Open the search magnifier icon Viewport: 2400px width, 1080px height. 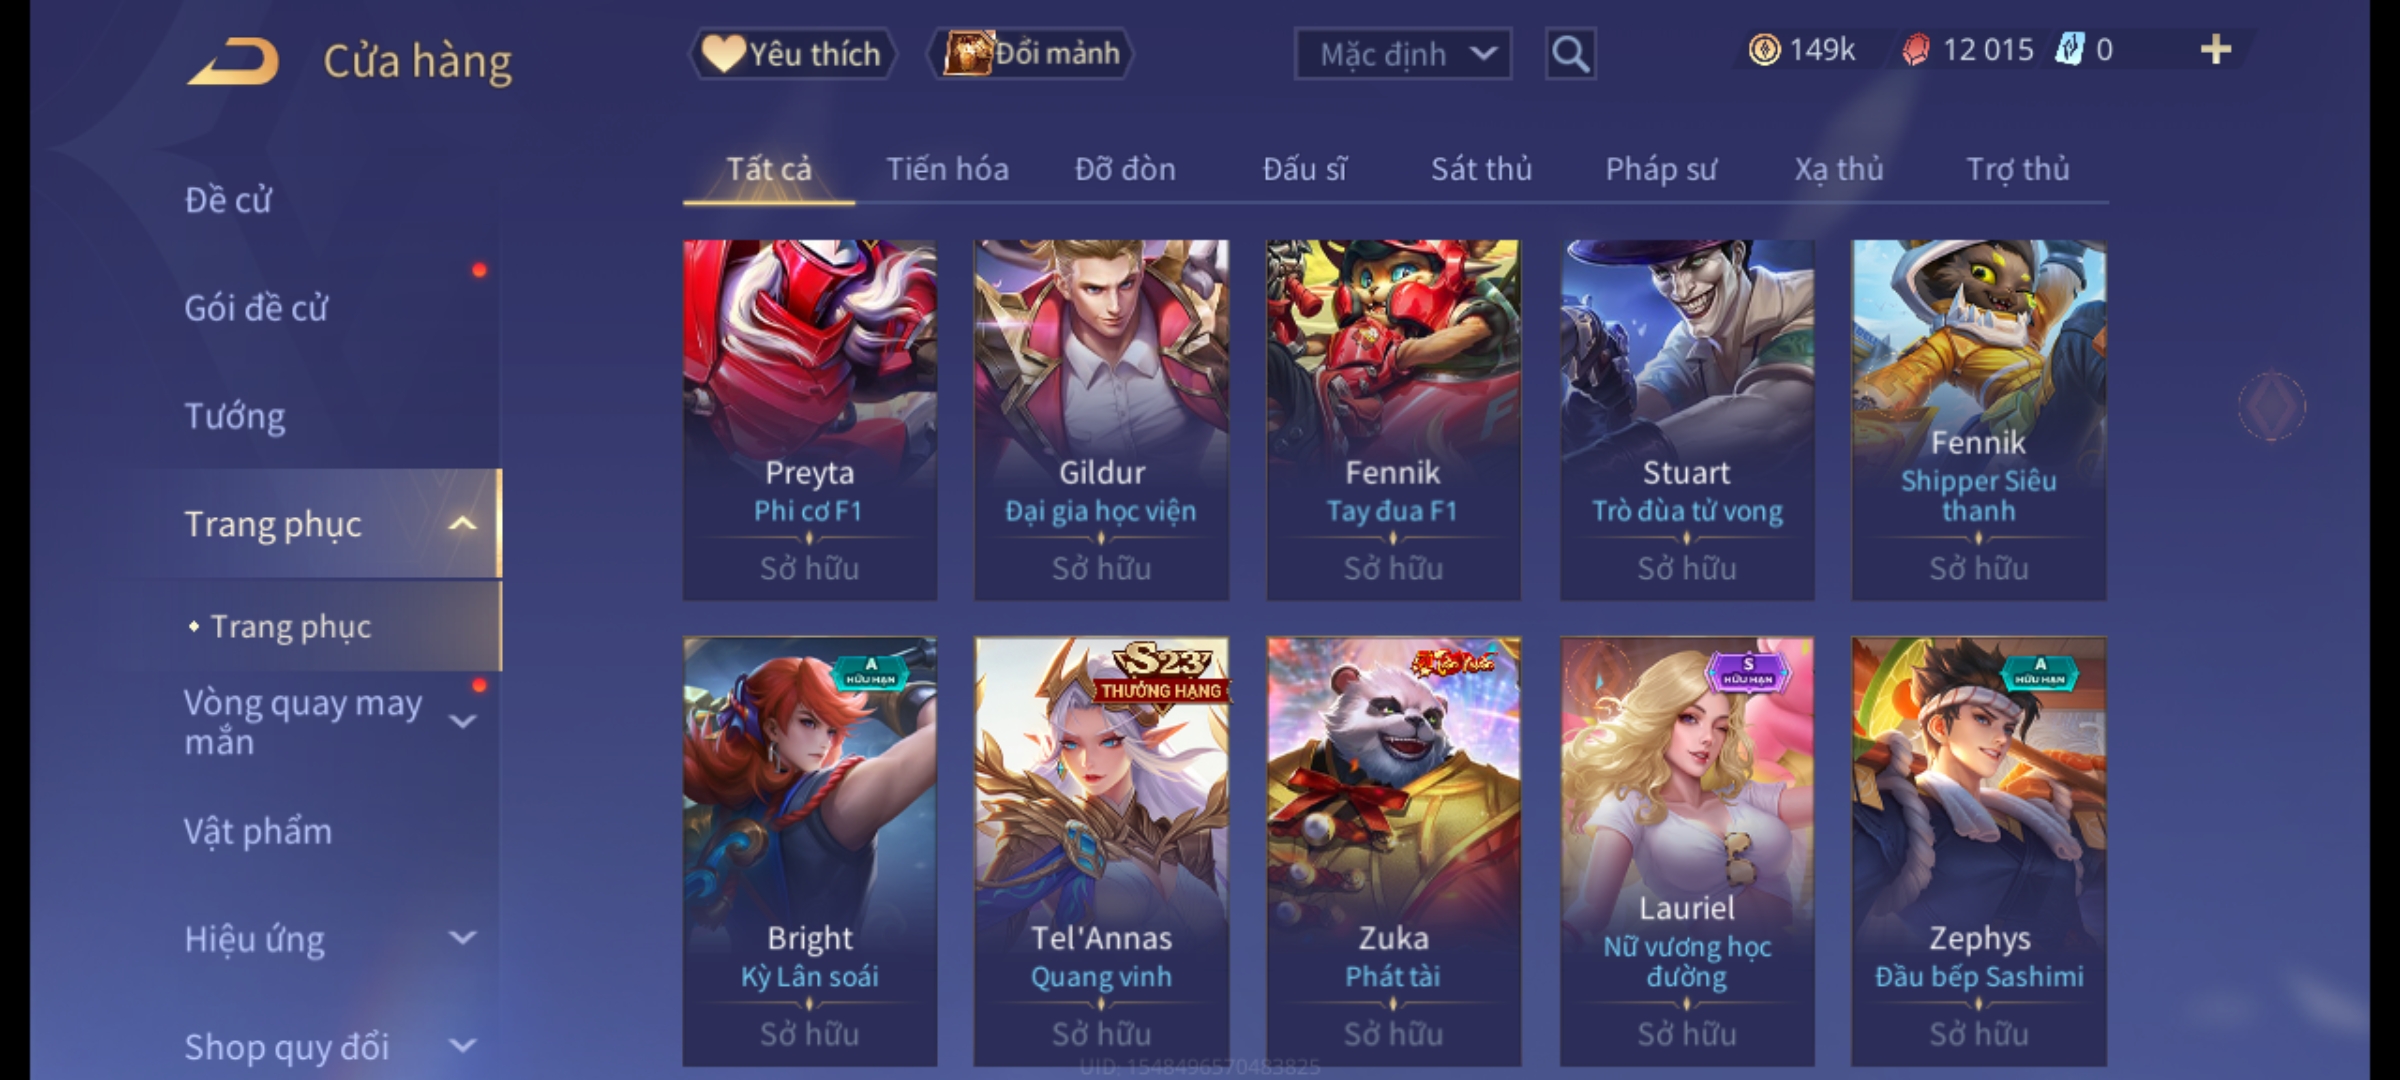pyautogui.click(x=1570, y=54)
